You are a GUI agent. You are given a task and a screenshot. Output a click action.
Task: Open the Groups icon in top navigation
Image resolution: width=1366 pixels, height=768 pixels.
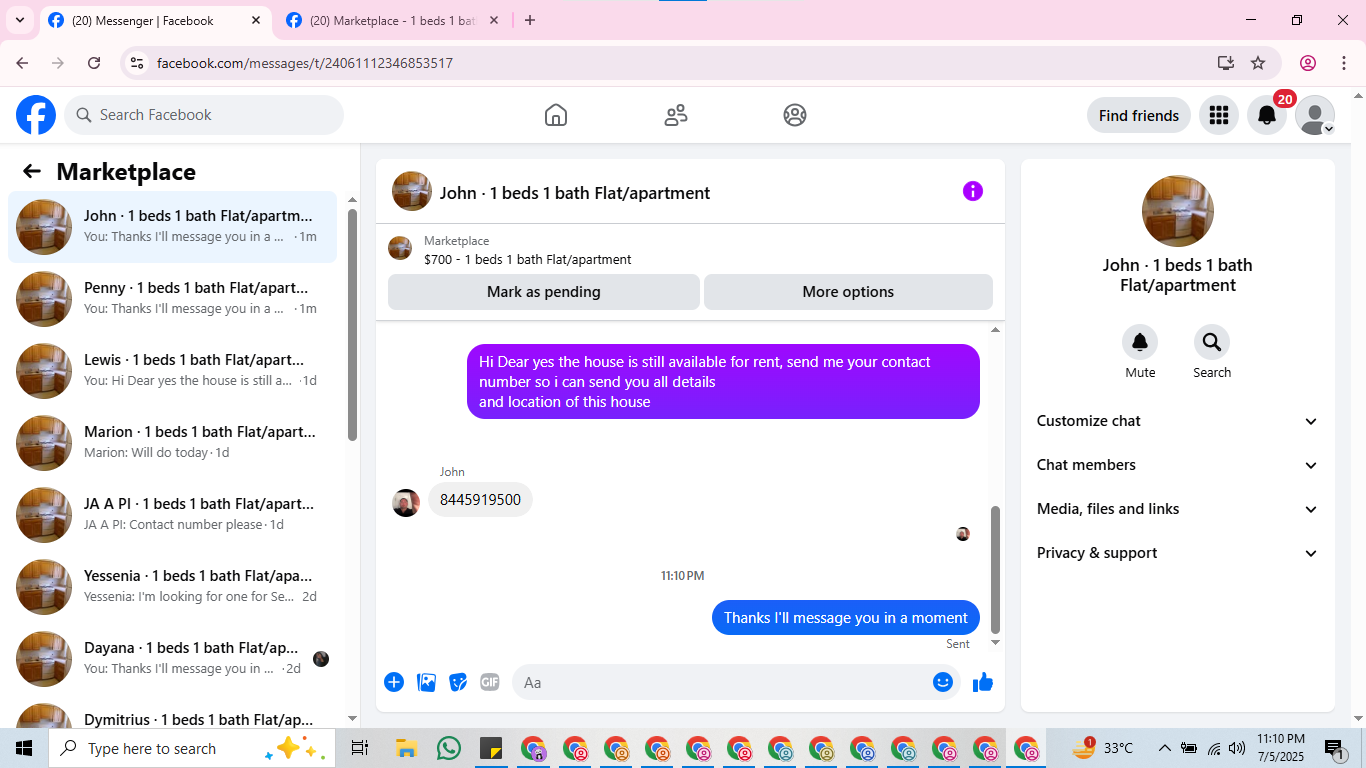(795, 115)
